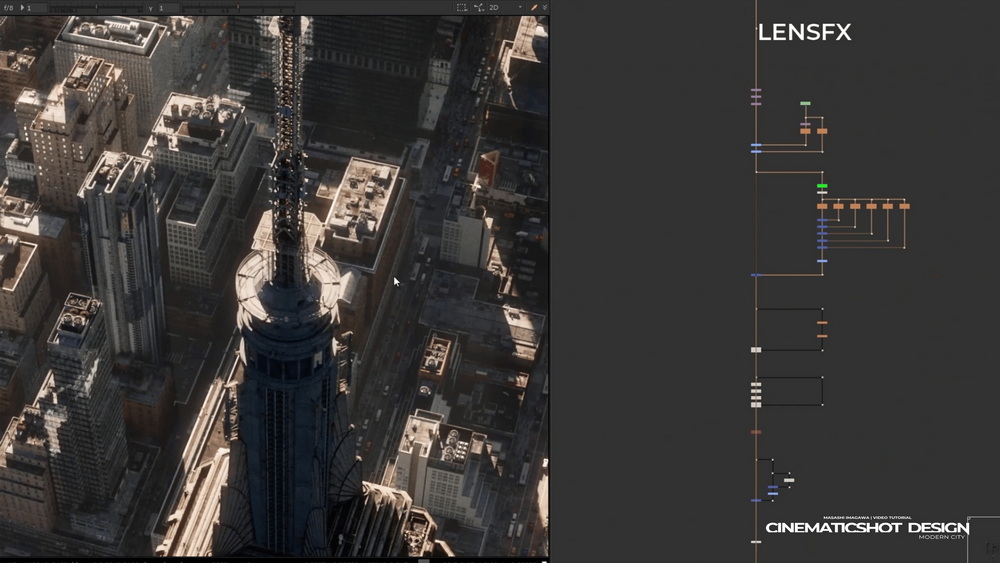The width and height of the screenshot is (1000, 563).
Task: Click the region of interest marquee icon
Action: pyautogui.click(x=462, y=8)
